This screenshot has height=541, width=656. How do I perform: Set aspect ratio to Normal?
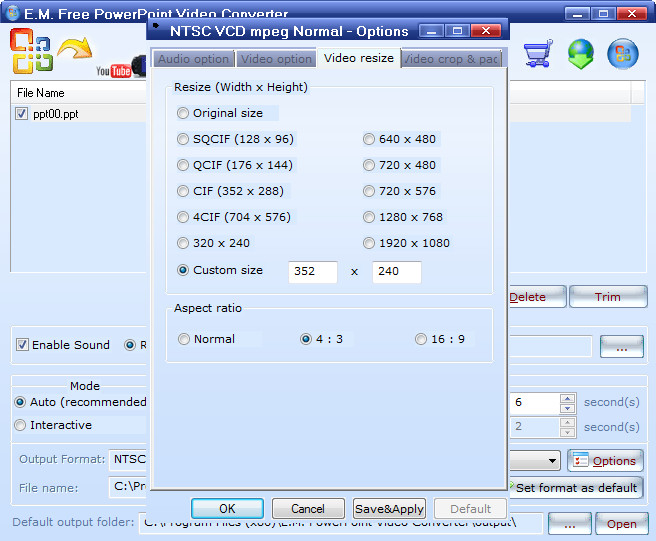click(184, 338)
